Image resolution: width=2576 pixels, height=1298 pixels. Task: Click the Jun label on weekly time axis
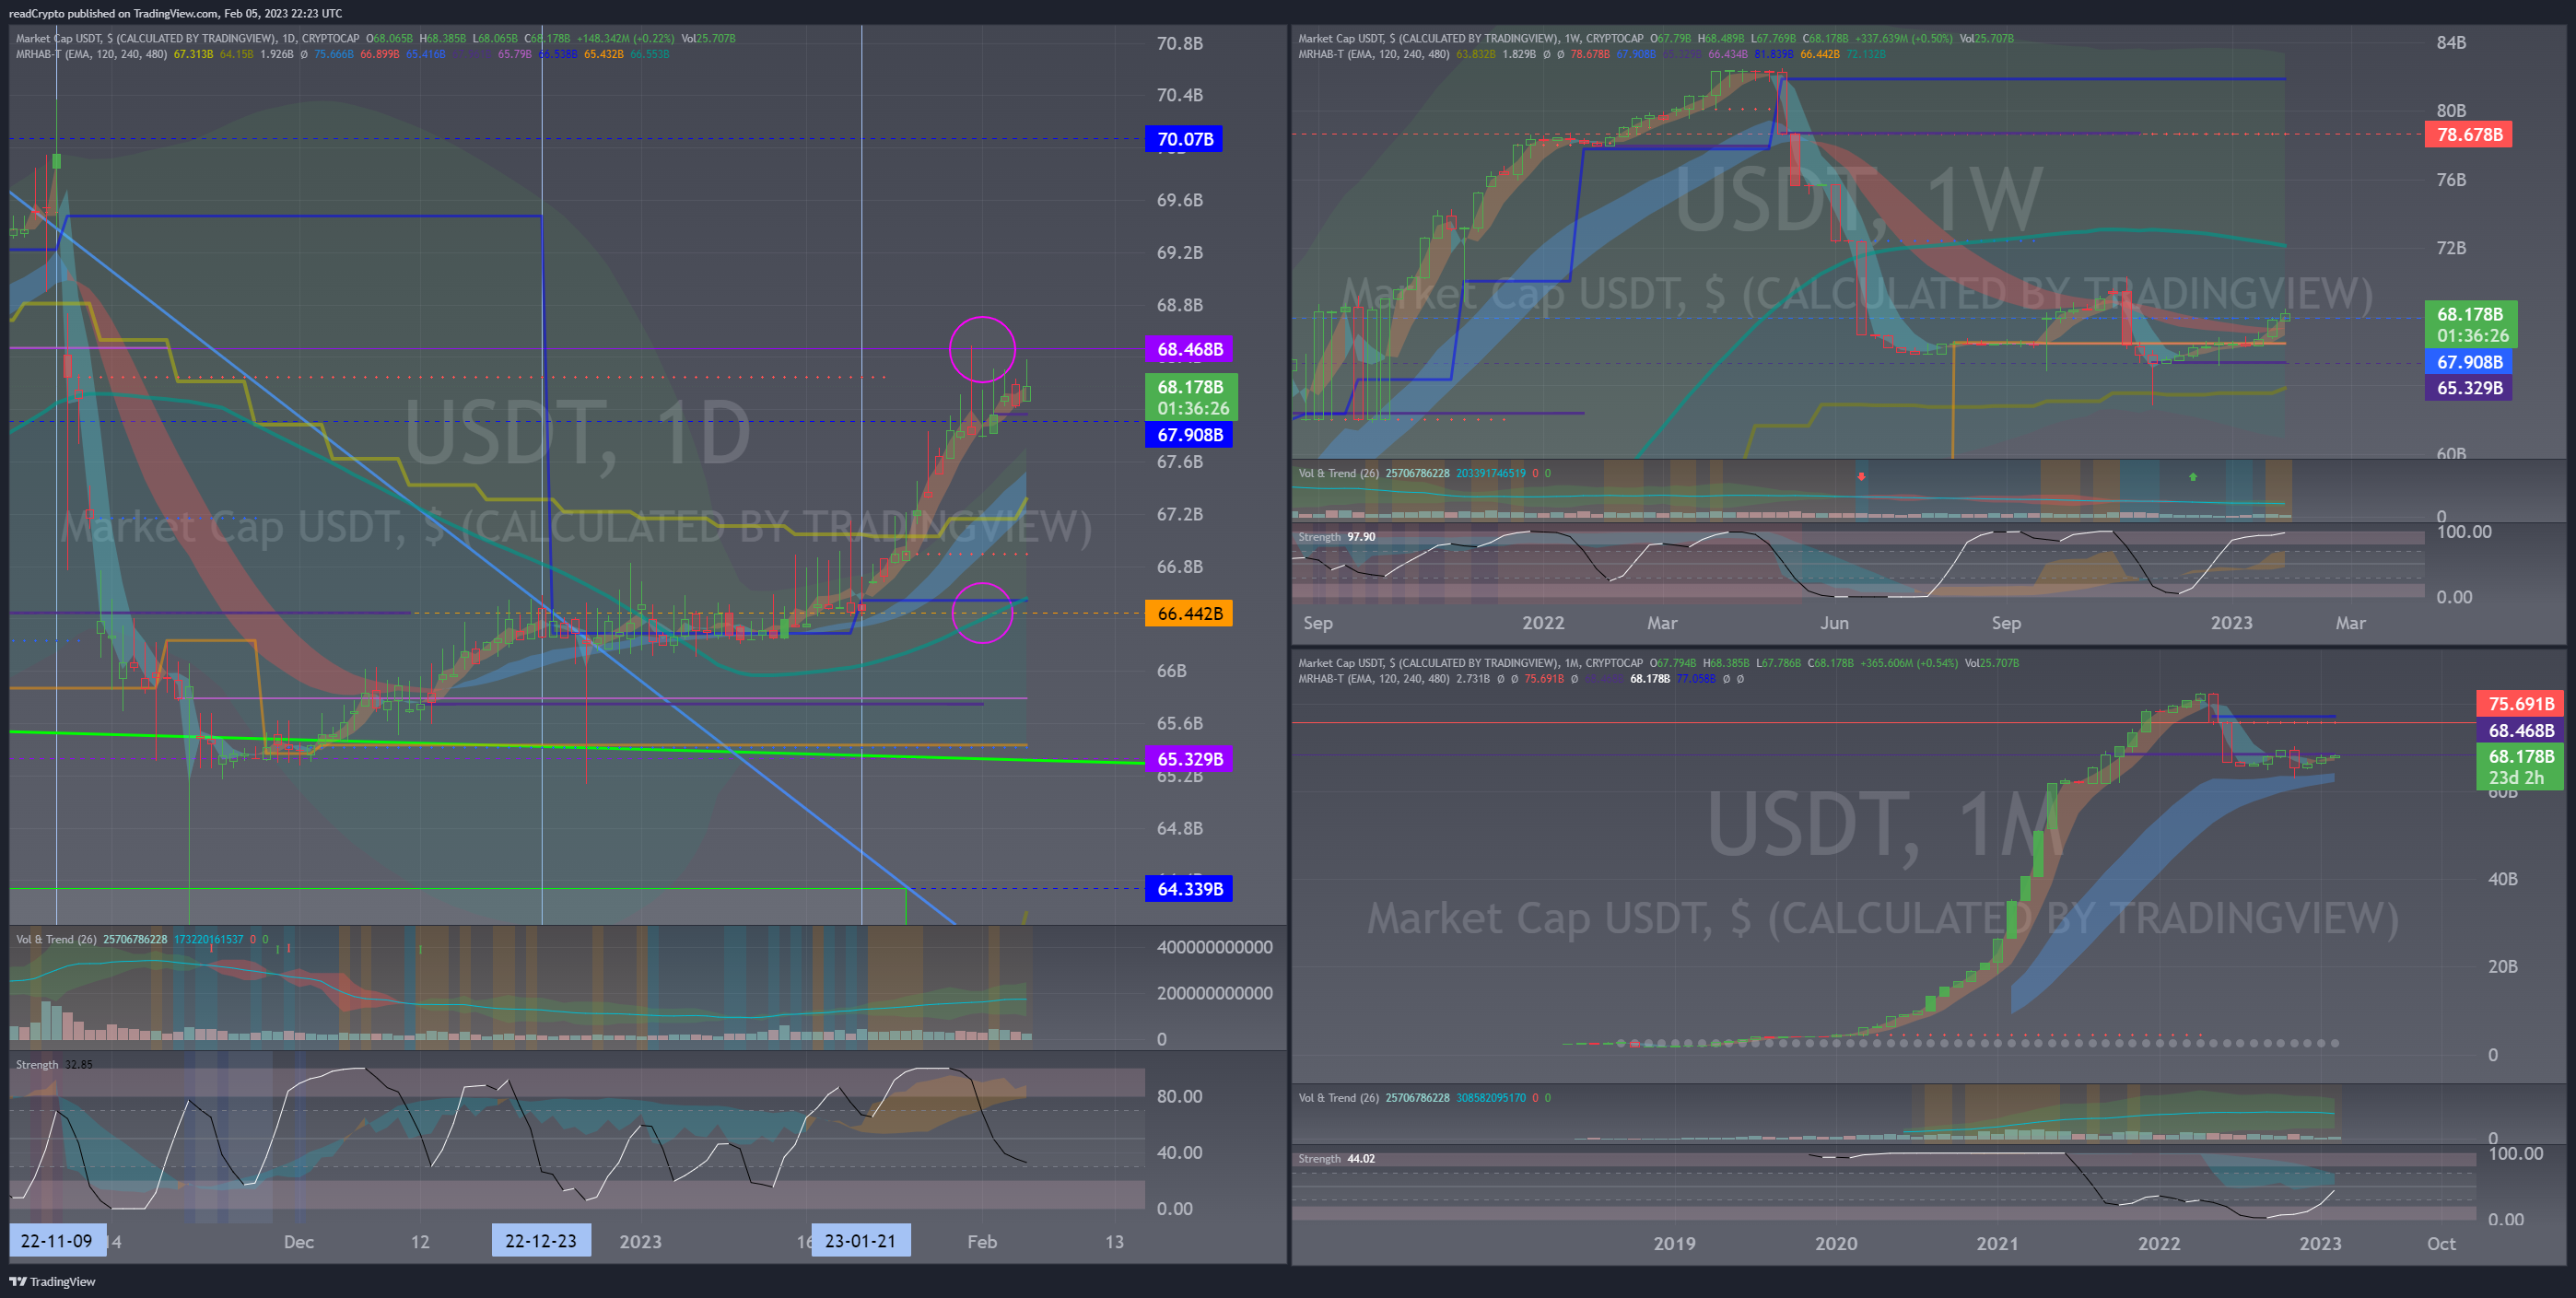[1834, 623]
